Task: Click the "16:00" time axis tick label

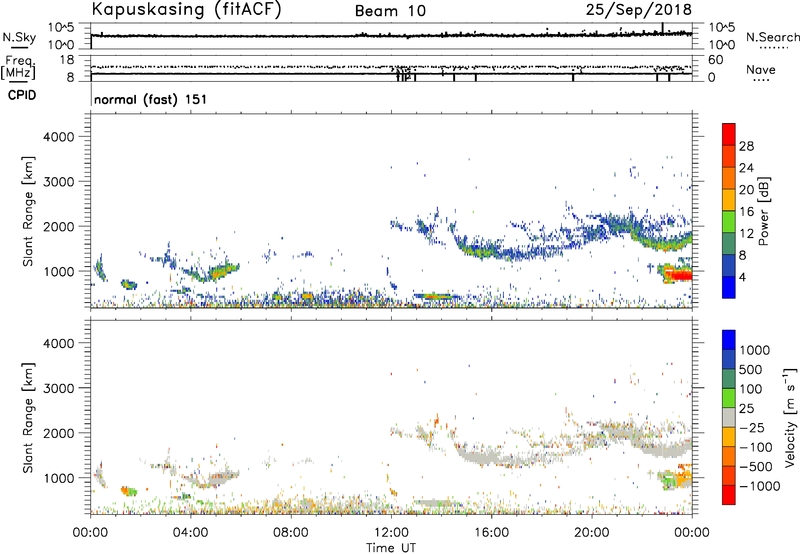Action: (x=491, y=533)
